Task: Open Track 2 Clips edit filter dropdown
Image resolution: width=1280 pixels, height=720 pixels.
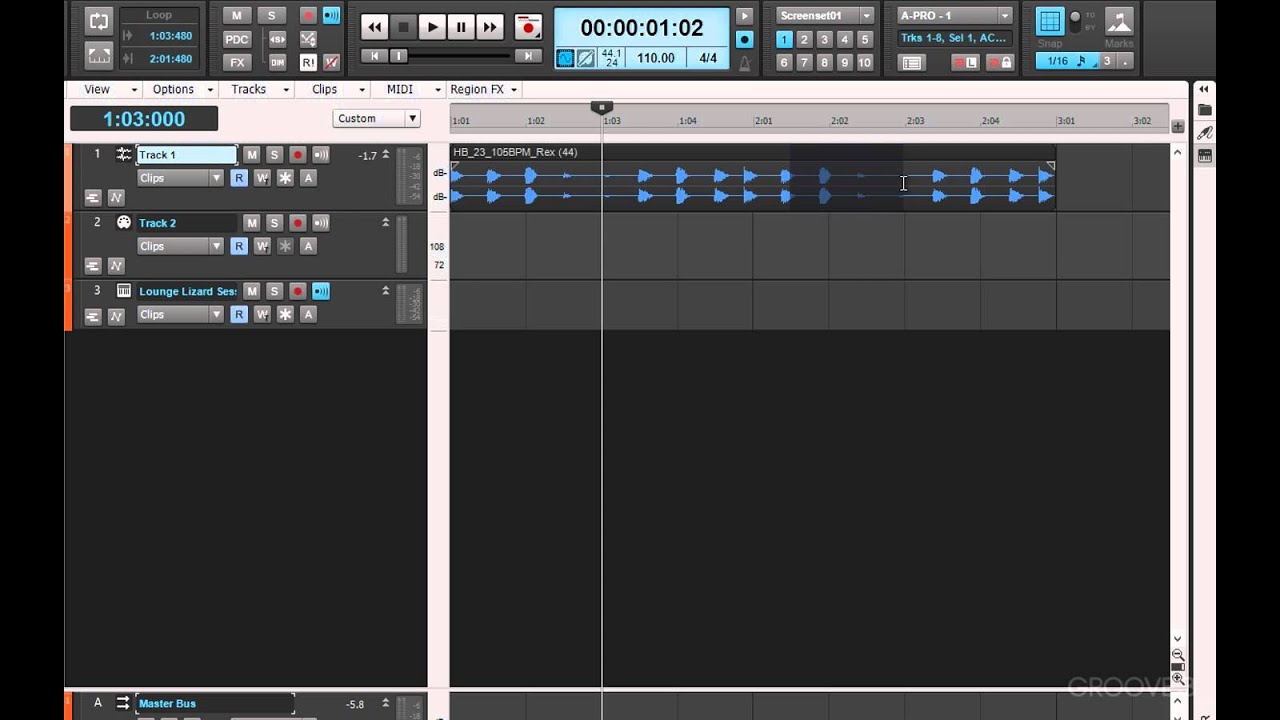Action: pyautogui.click(x=180, y=246)
